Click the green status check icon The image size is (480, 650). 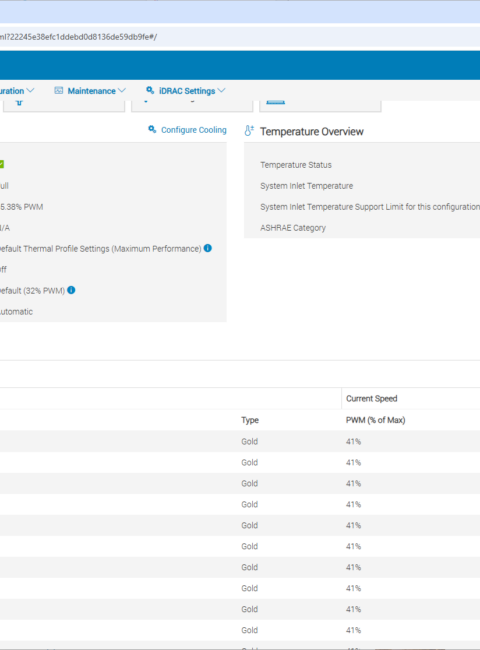(x=1, y=165)
